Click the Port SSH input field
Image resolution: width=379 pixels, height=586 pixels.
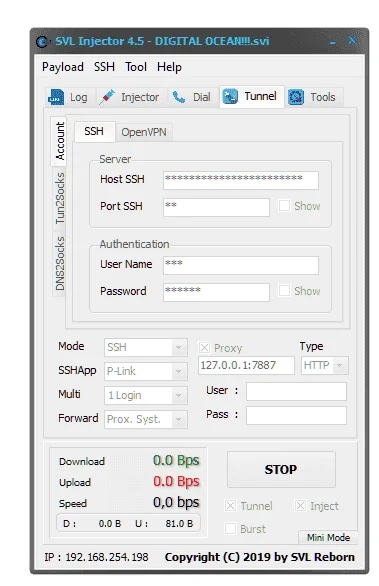[x=216, y=207]
